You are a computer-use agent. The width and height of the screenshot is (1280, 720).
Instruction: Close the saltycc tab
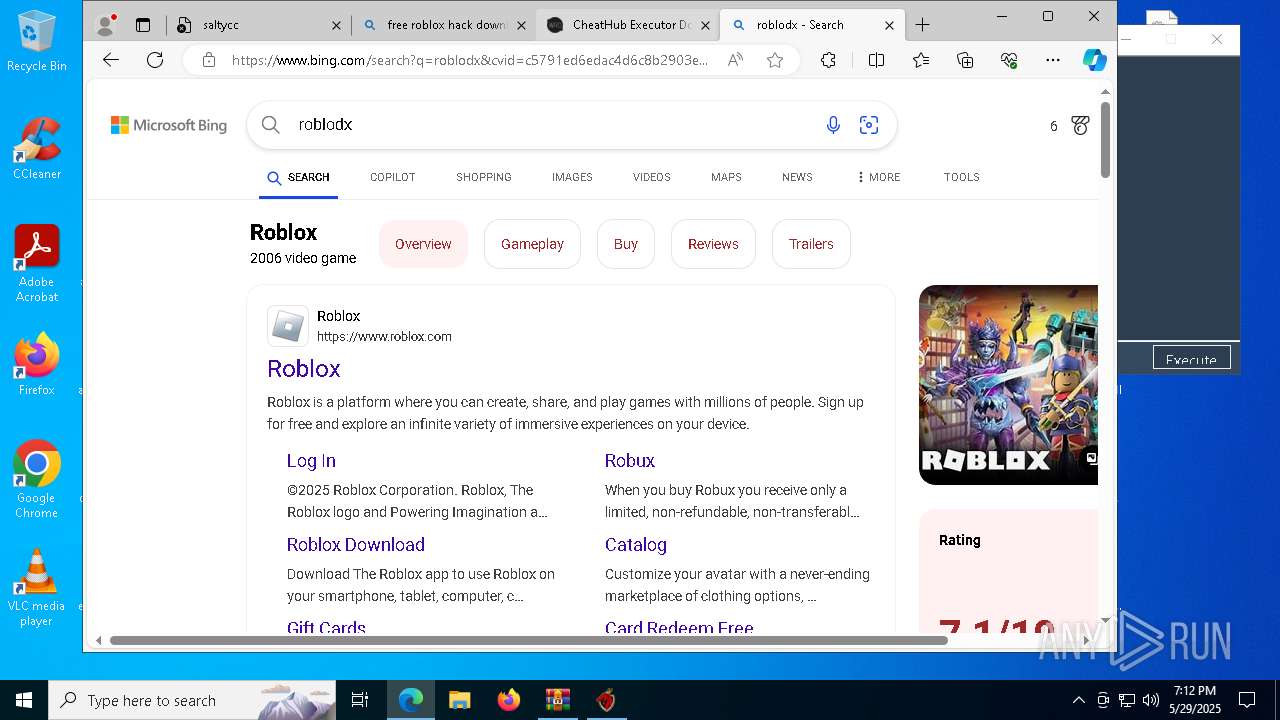pos(336,26)
